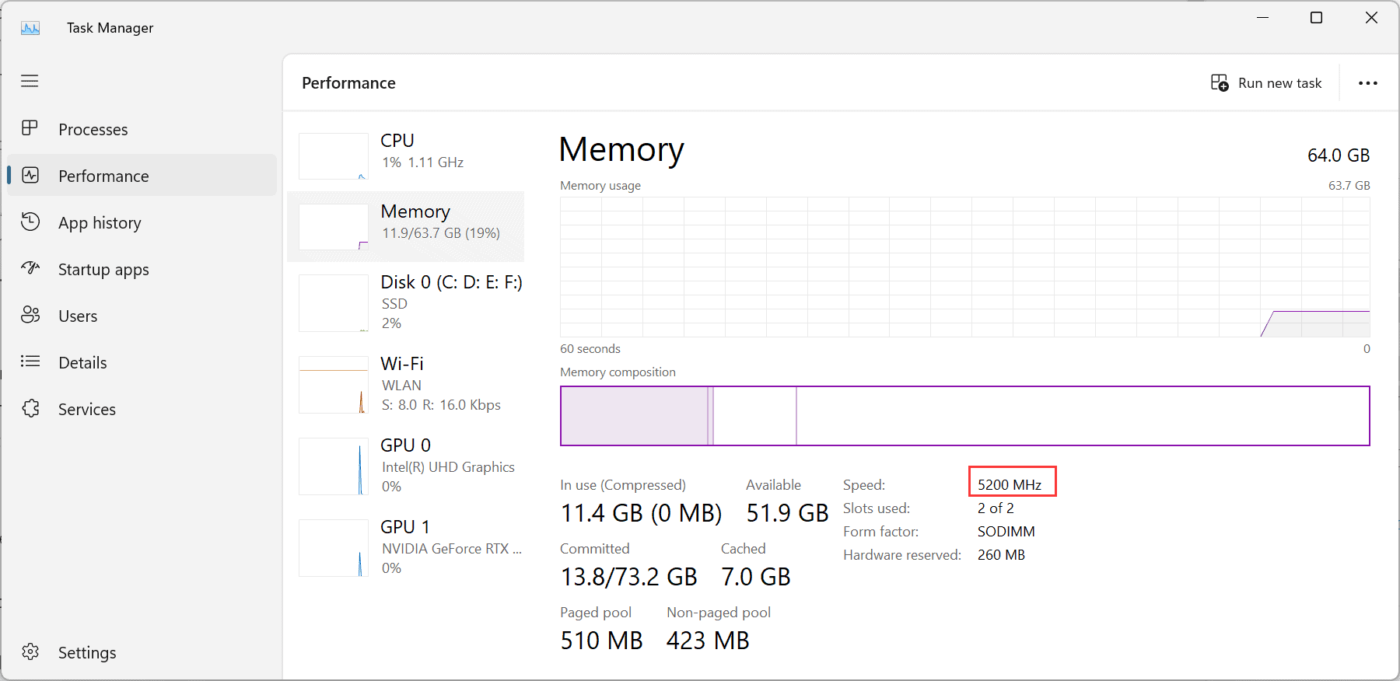The width and height of the screenshot is (1400, 681).
Task: Select GPU 1 NVIDIA GeForce entry
Action: point(405,547)
